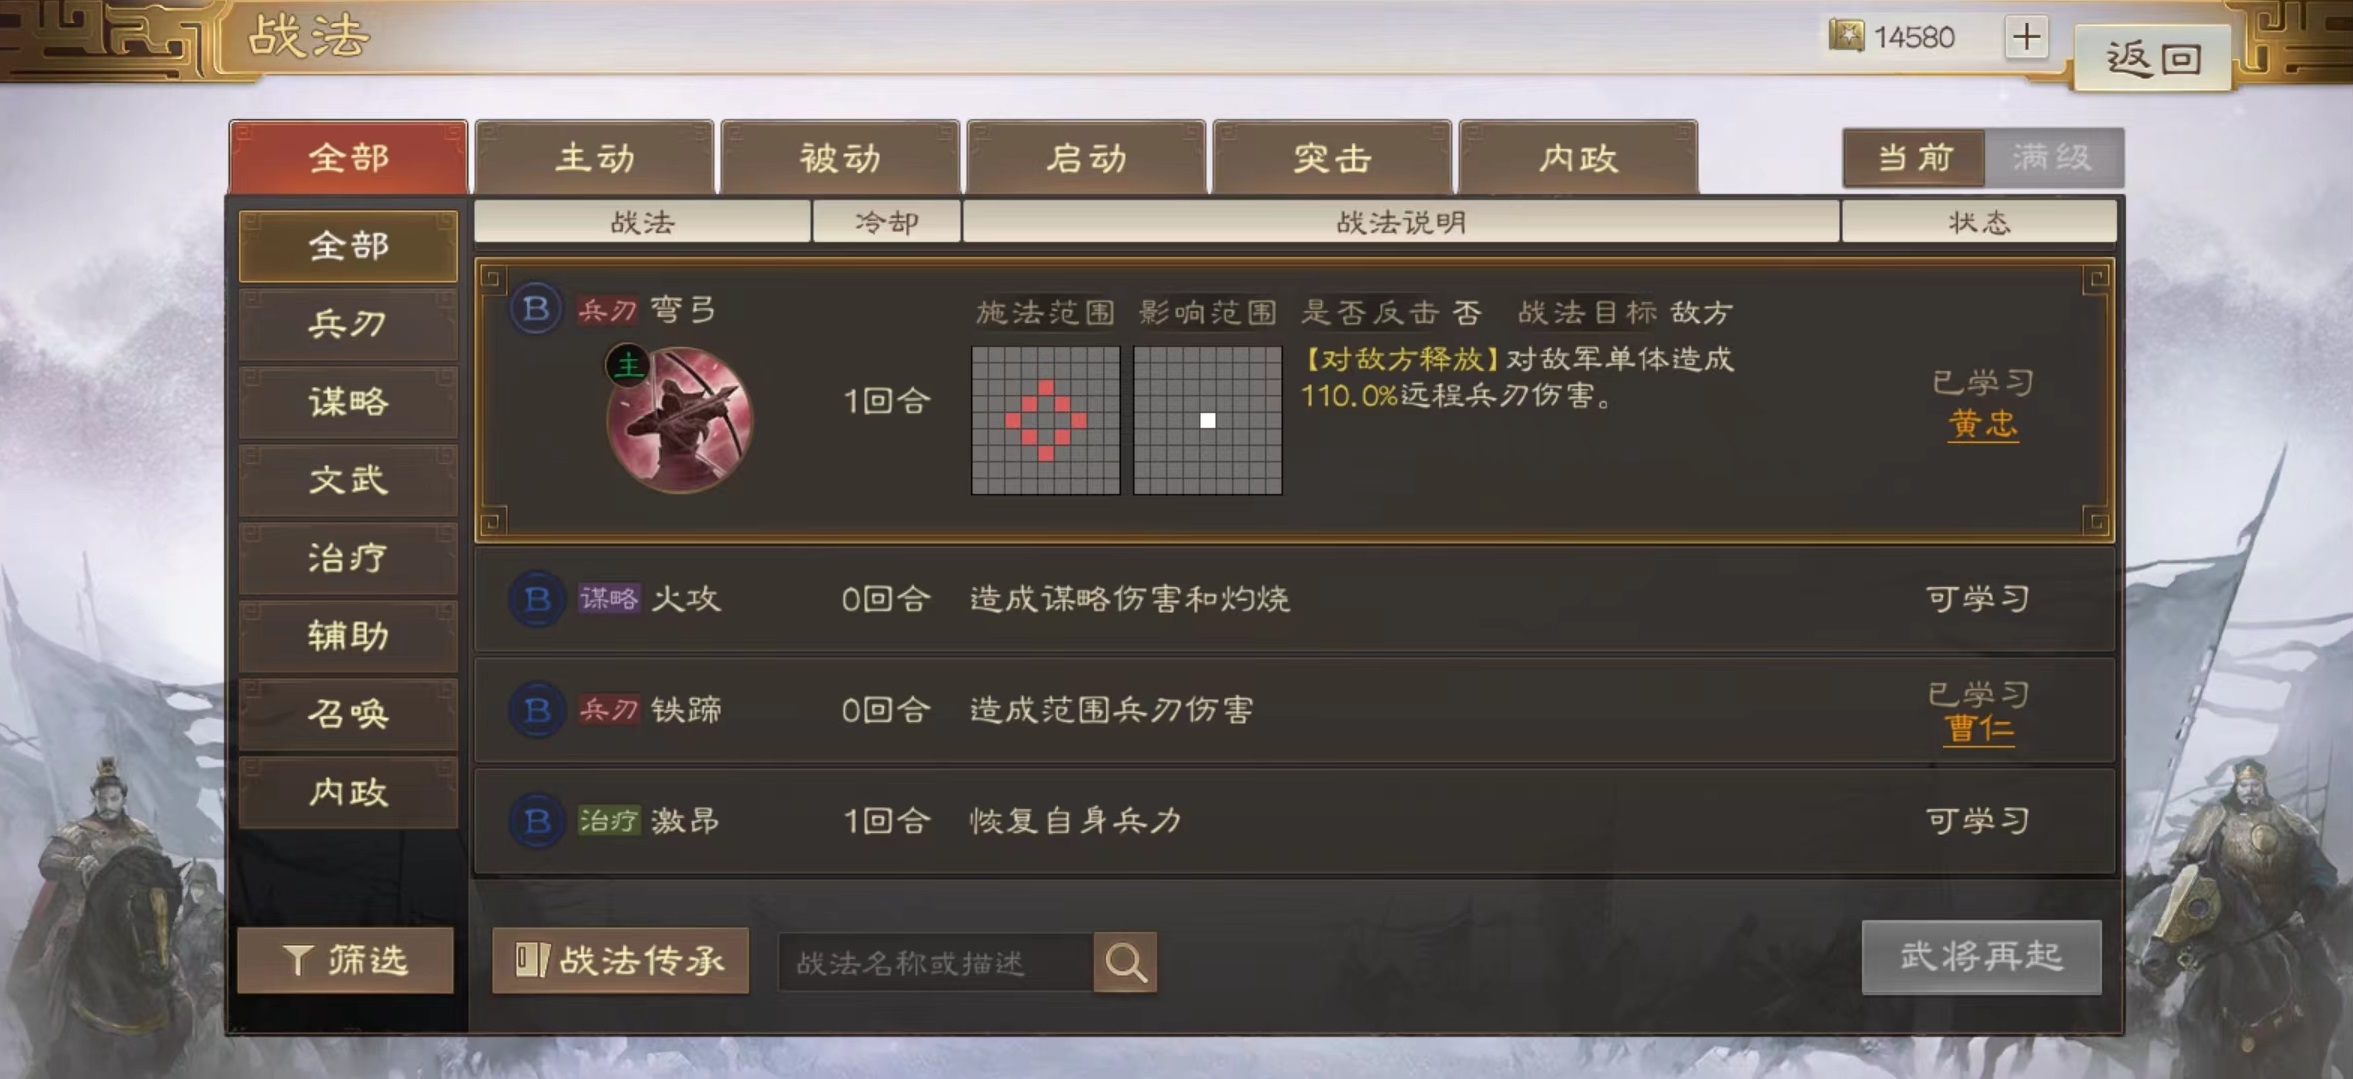Viewport: 2353px width, 1079px height.
Task: Click the 弯弓 archer portrait icon
Action: tap(679, 420)
